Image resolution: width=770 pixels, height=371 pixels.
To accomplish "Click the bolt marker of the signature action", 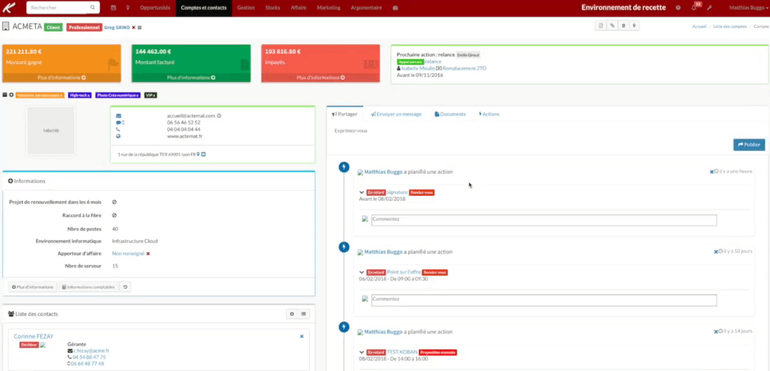I will [x=344, y=168].
